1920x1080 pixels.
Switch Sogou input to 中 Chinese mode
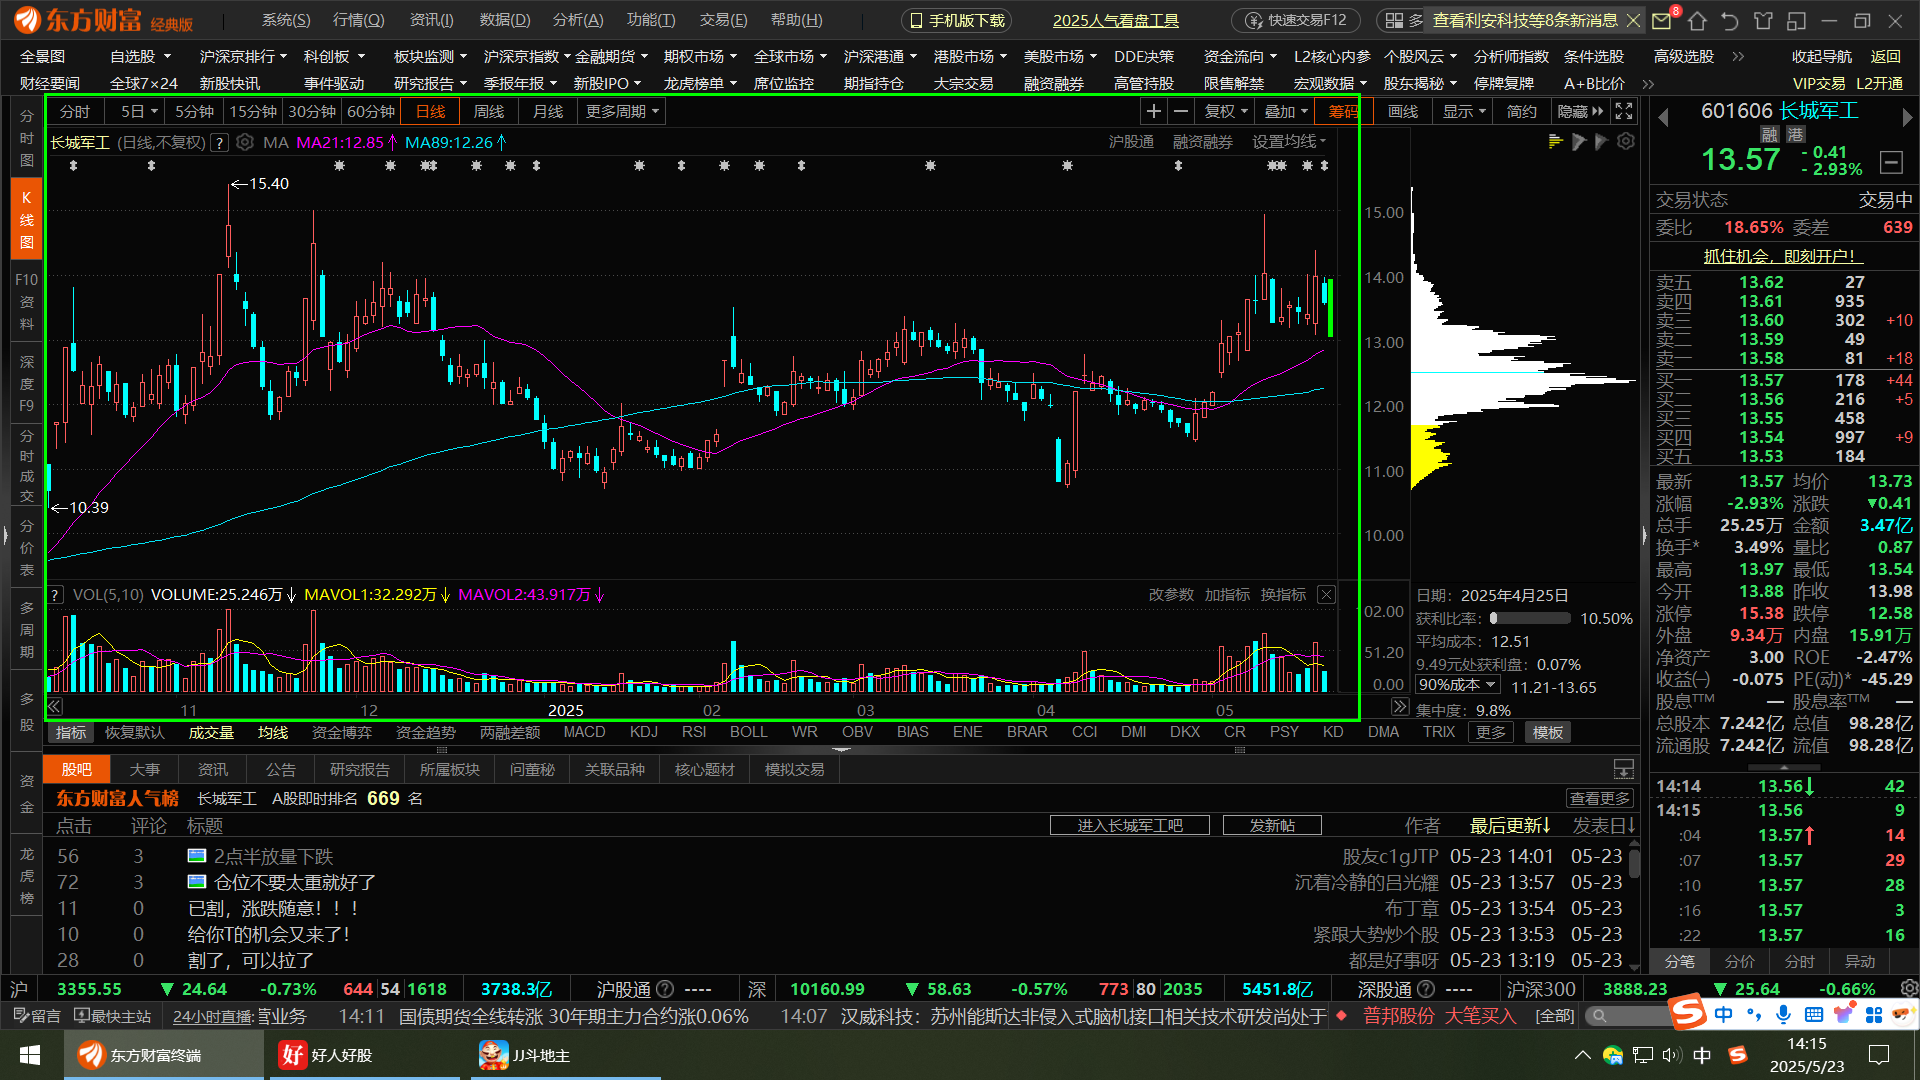(x=1724, y=1015)
